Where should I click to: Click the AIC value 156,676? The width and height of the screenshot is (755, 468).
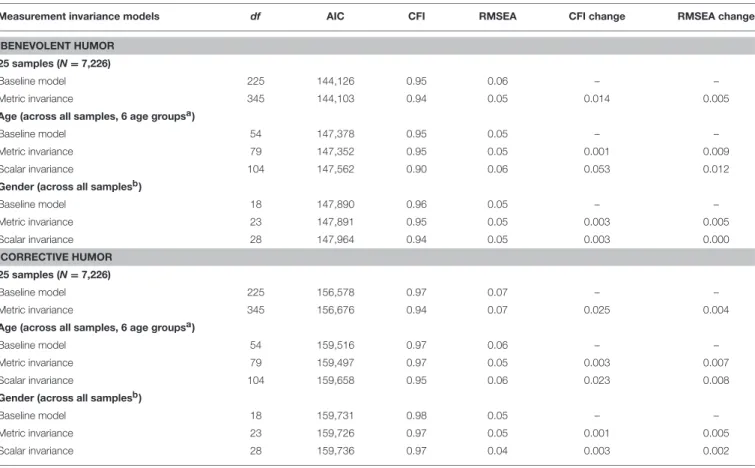(x=336, y=310)
